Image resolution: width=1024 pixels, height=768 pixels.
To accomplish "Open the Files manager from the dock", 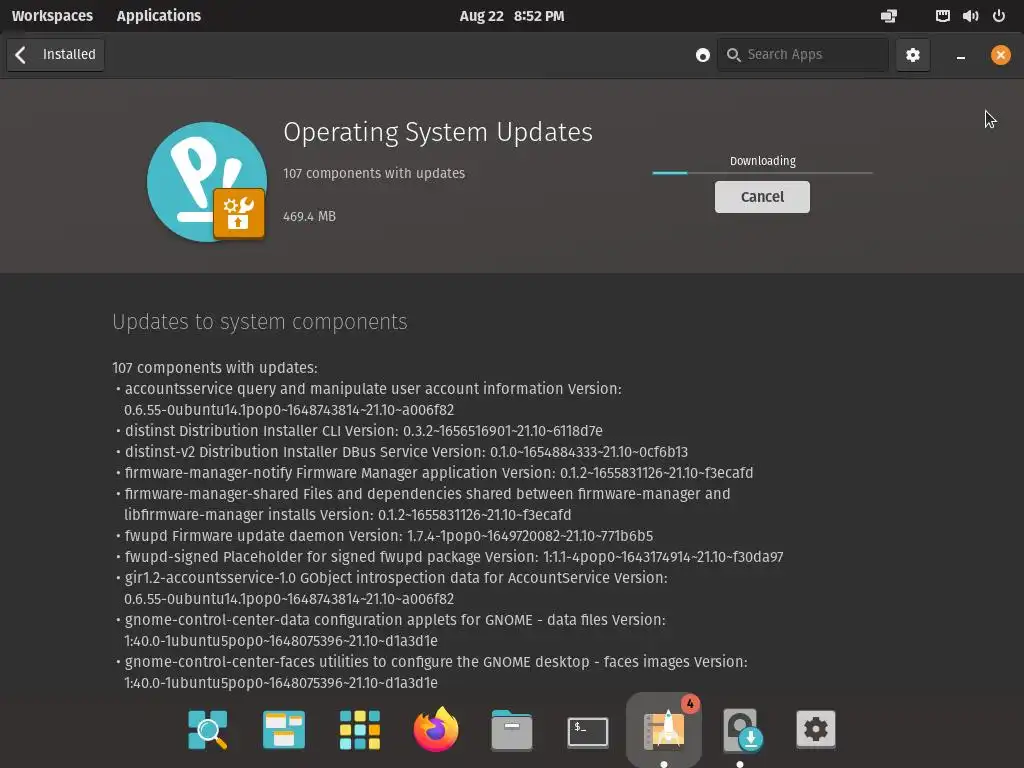I will (x=511, y=729).
